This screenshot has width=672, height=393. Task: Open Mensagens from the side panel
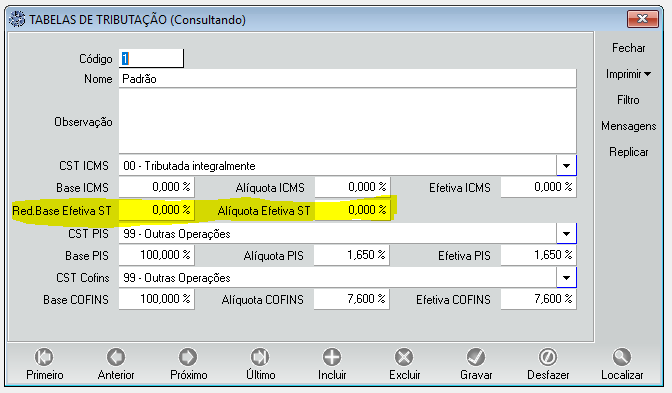click(x=628, y=126)
